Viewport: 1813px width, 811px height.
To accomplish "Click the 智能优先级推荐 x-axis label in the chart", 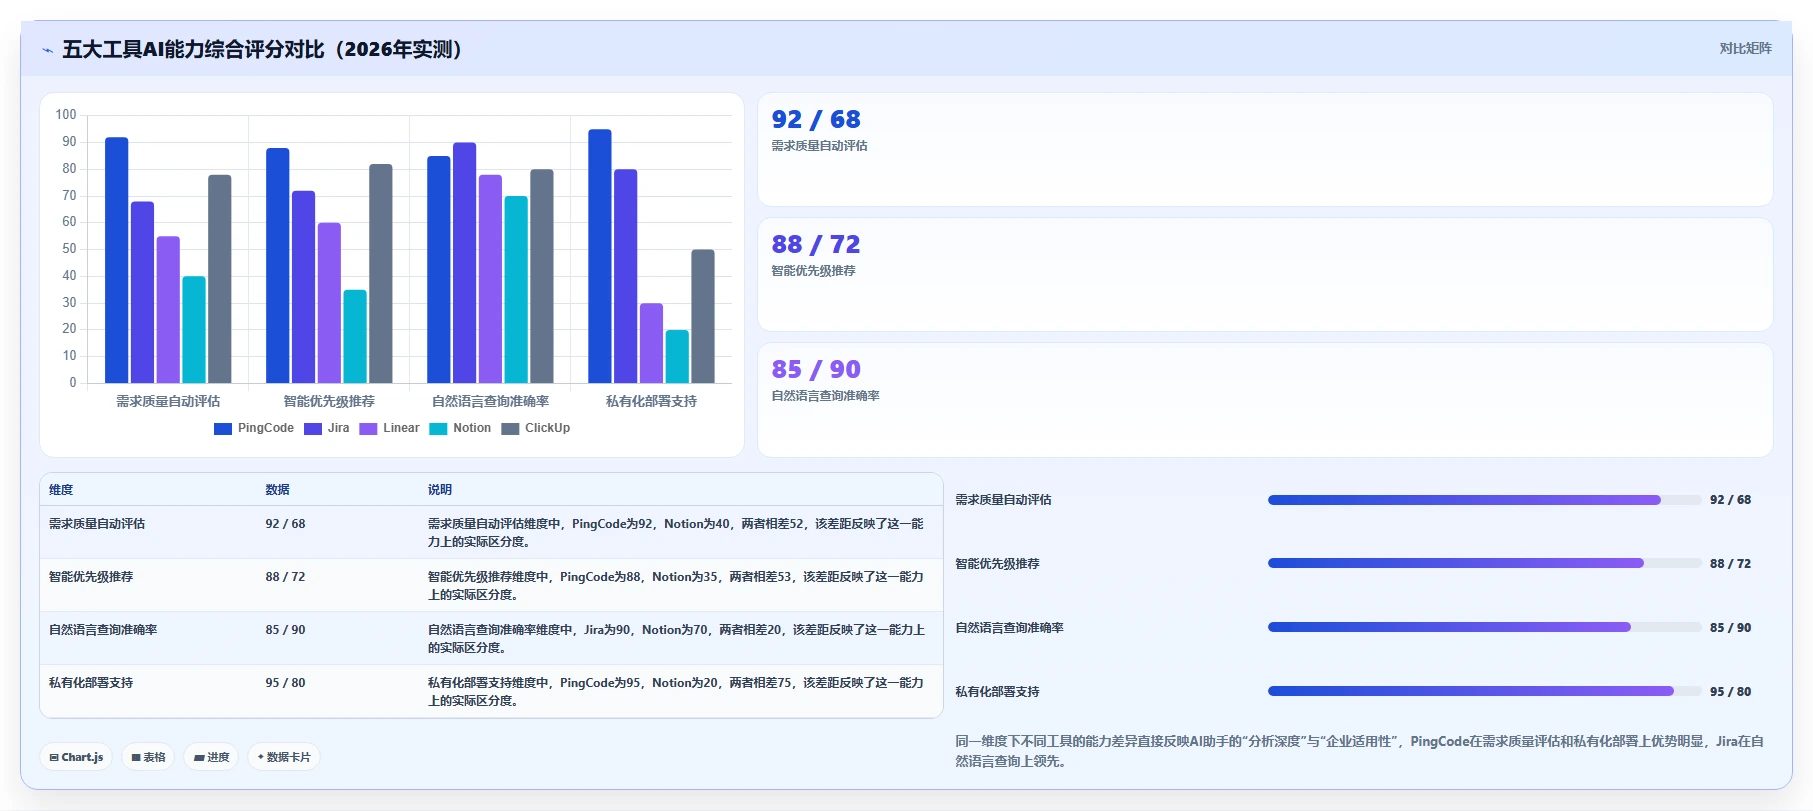I will [x=329, y=401].
